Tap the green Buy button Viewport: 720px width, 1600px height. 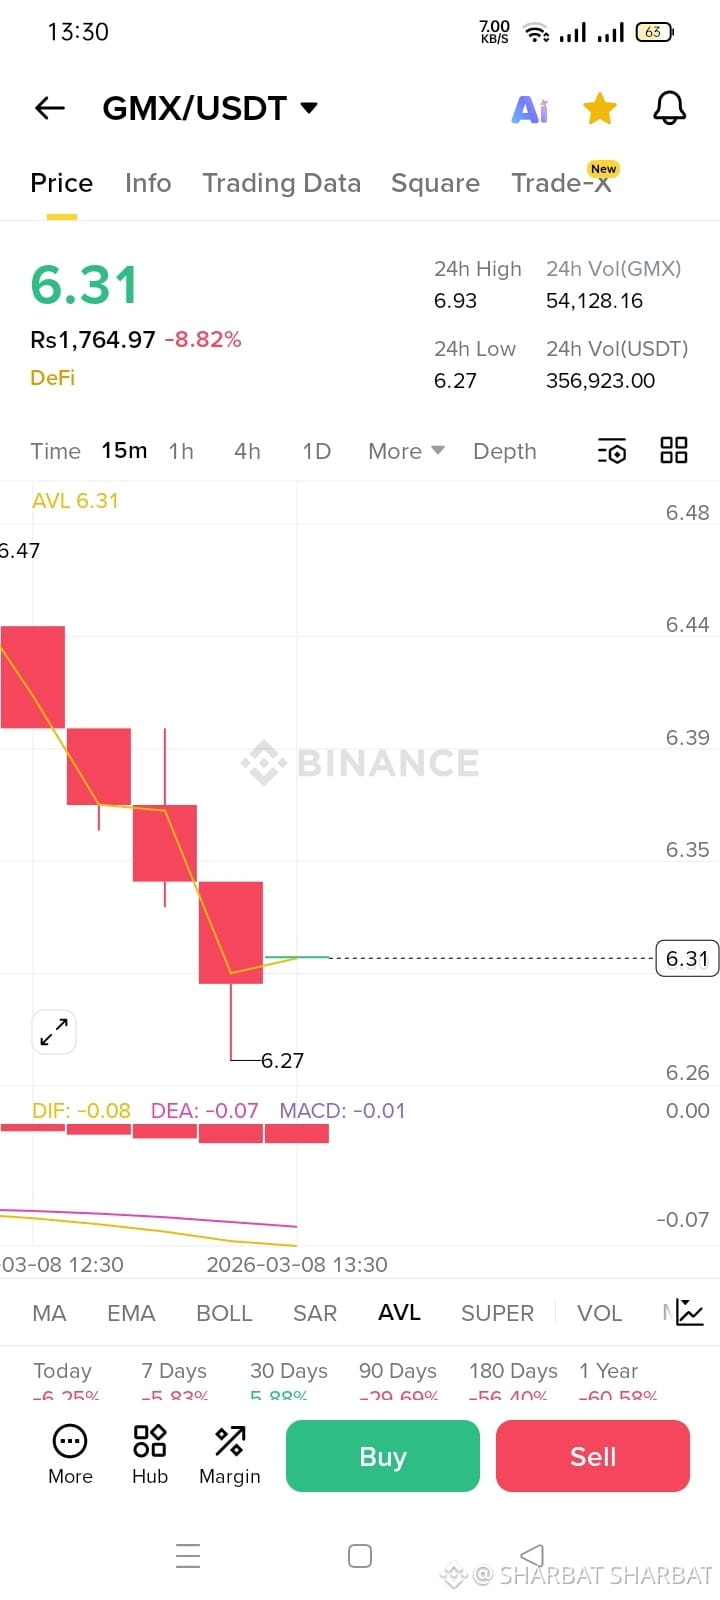pyautogui.click(x=383, y=1456)
